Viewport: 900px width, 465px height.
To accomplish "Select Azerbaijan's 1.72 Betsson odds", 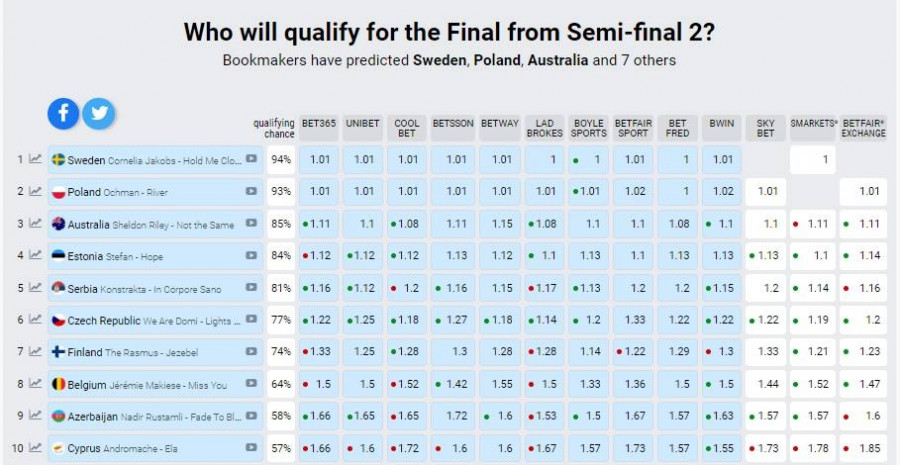I will pyautogui.click(x=456, y=416).
